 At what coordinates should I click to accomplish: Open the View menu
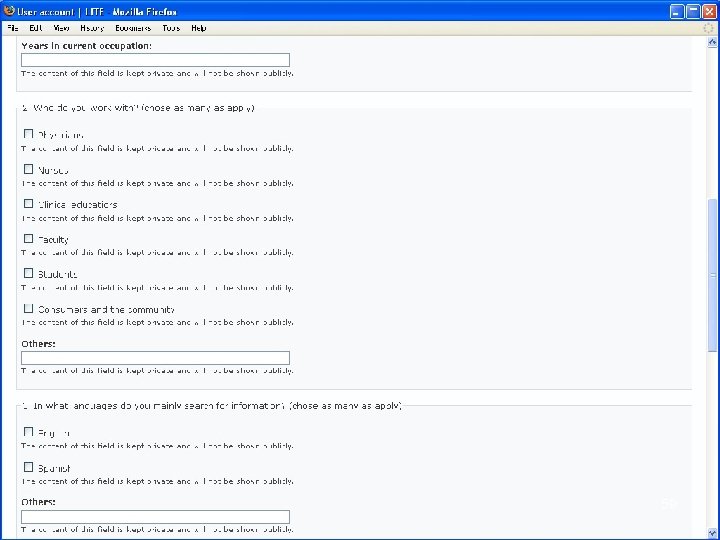click(x=61, y=28)
